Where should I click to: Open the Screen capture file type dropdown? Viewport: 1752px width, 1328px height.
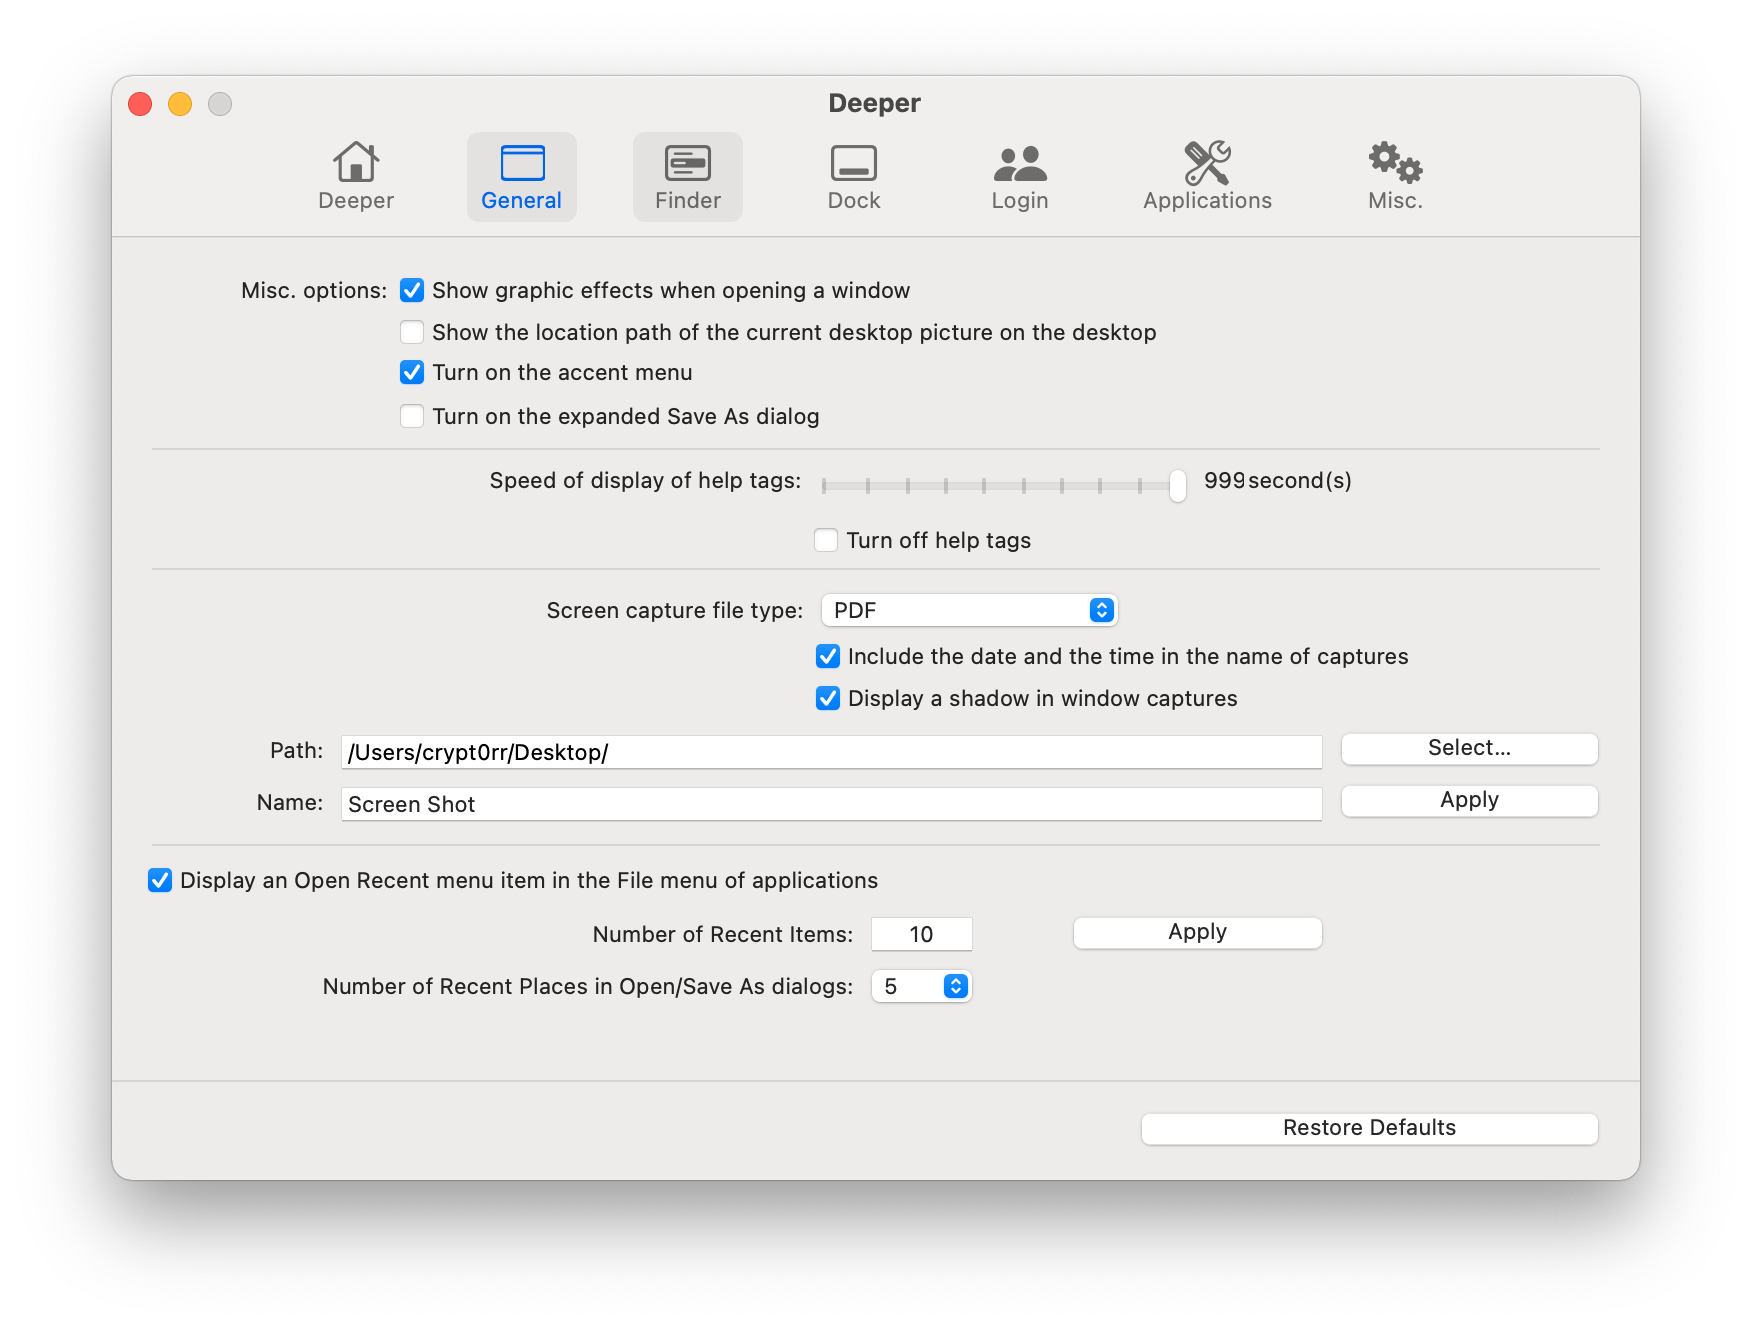pos(969,610)
